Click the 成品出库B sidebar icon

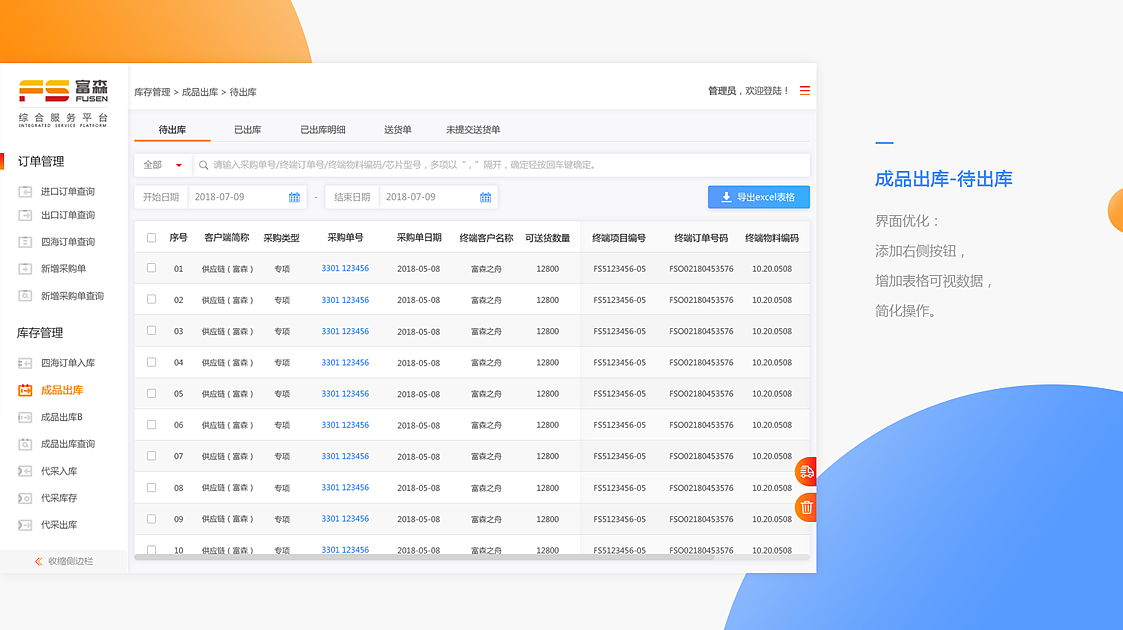(25, 417)
